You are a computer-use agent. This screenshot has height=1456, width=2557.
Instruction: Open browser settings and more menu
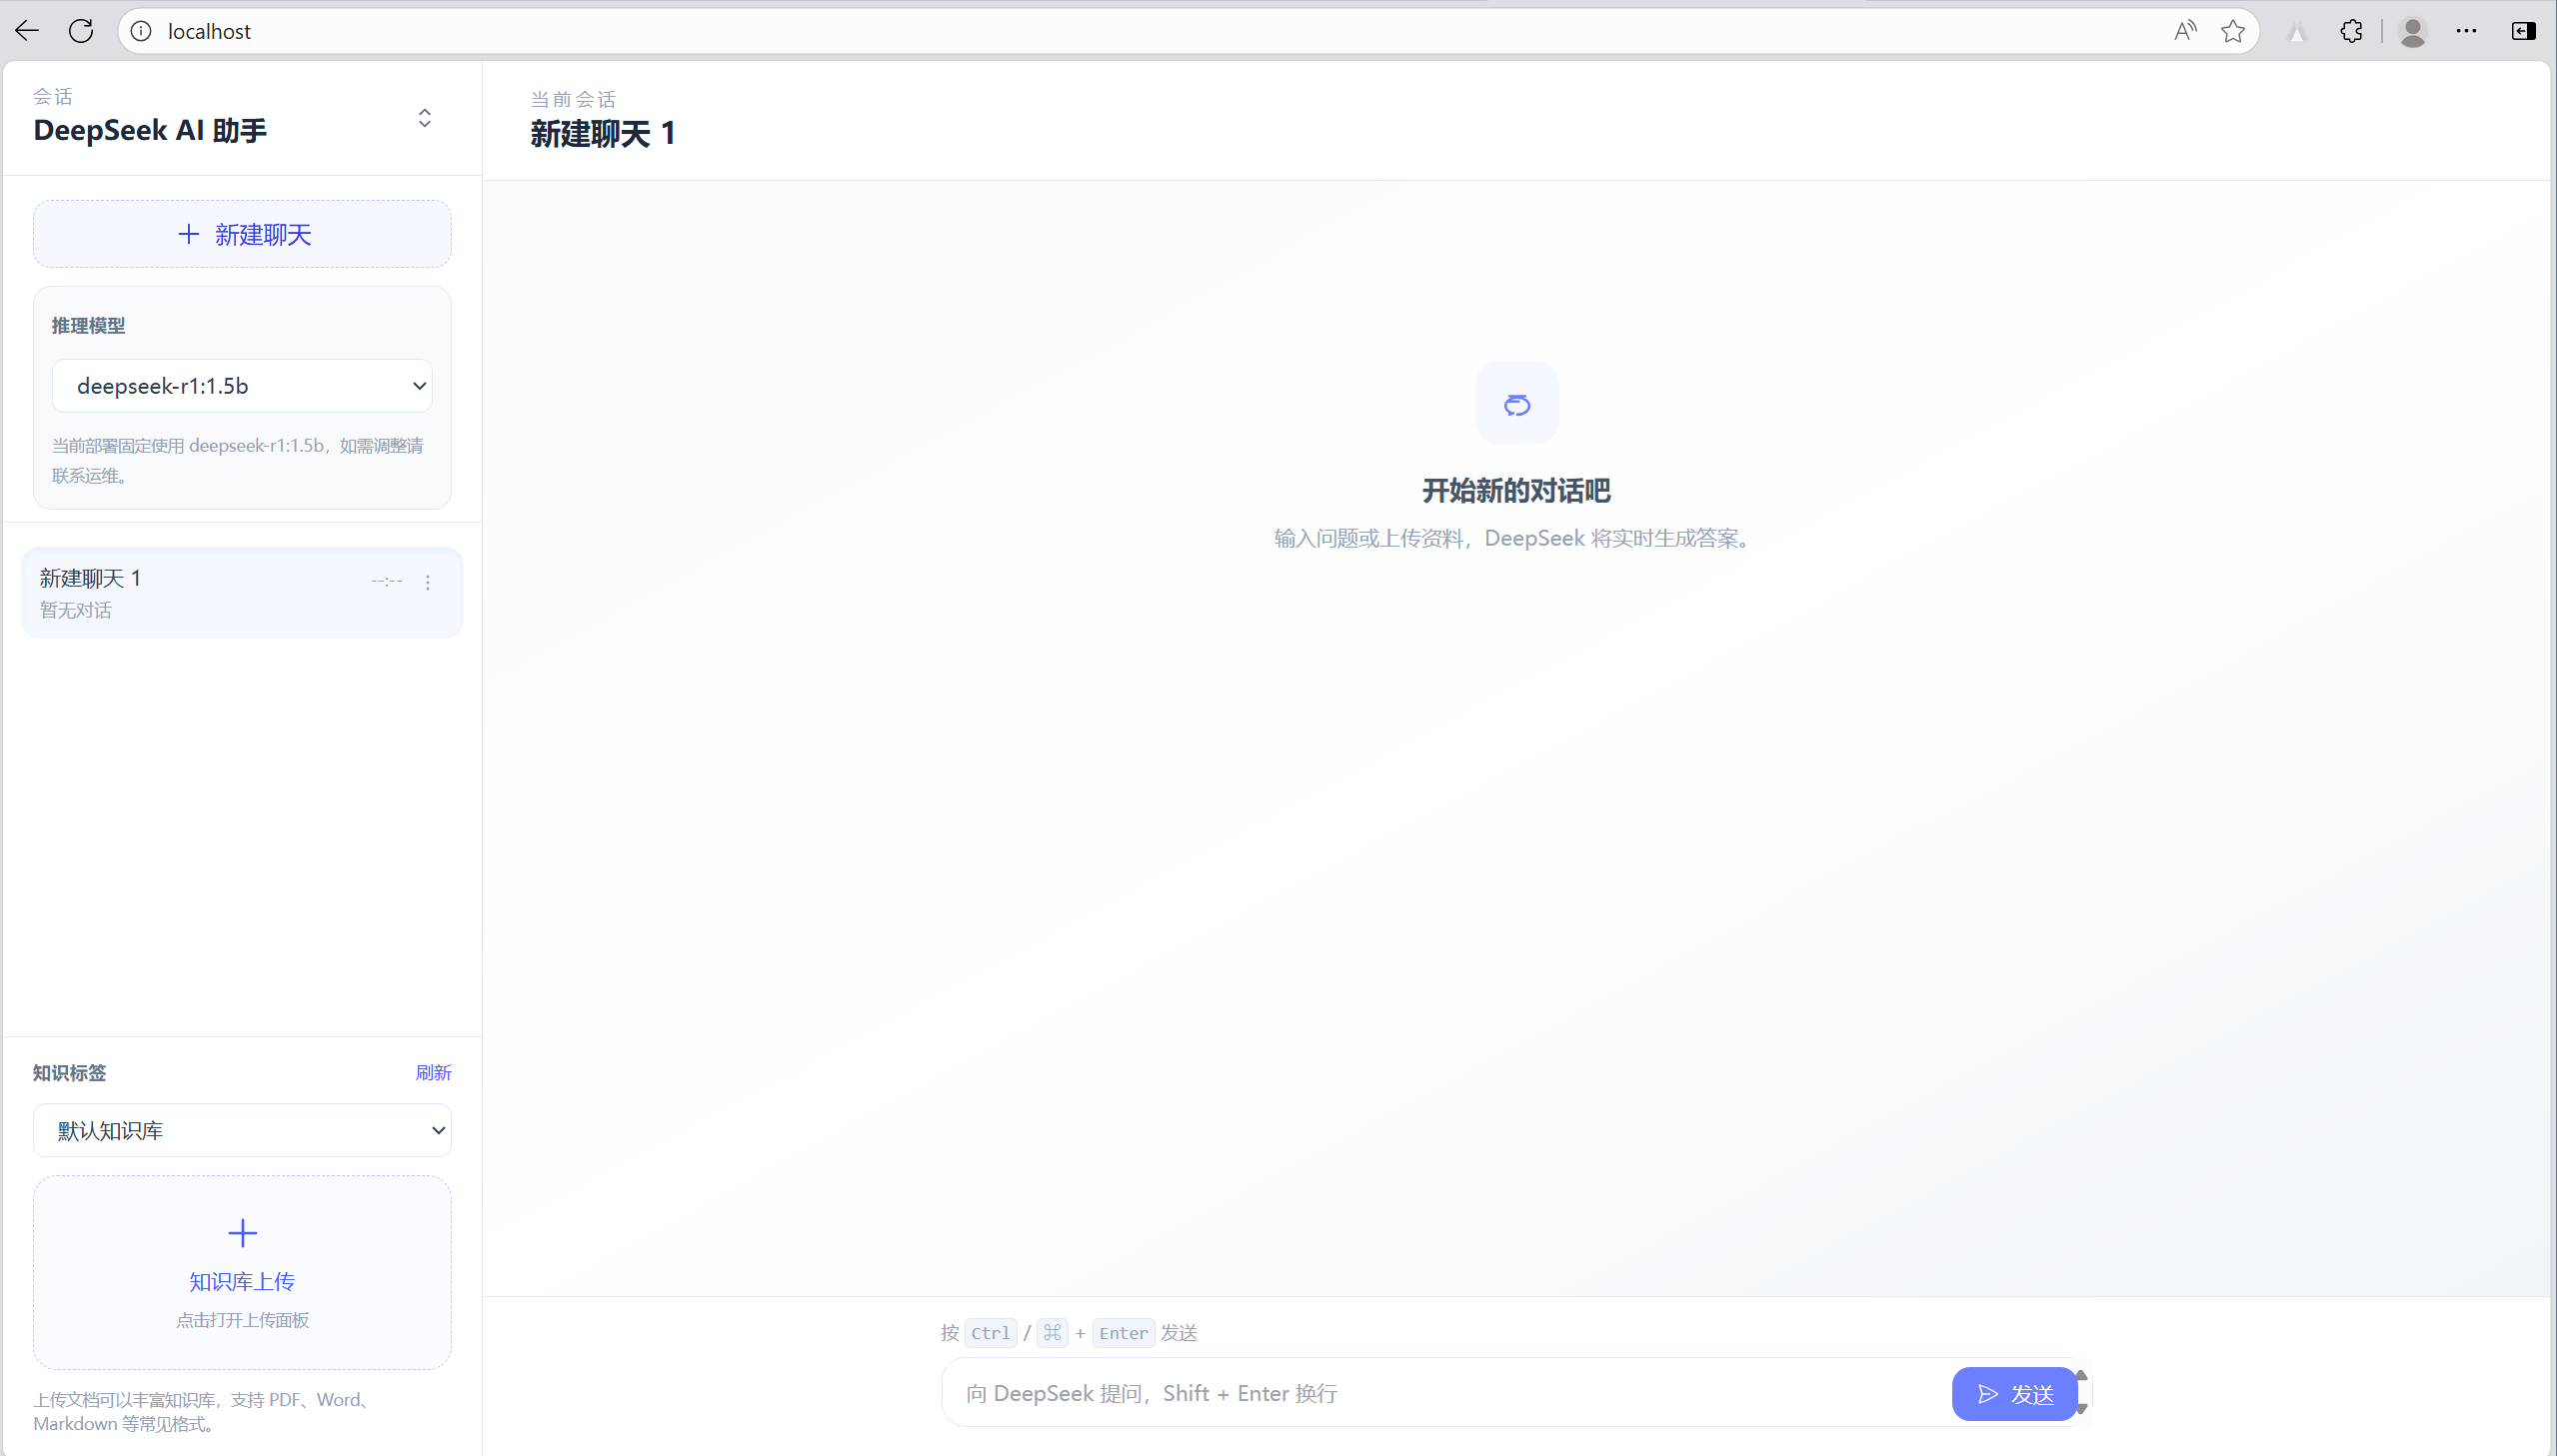coord(2466,31)
